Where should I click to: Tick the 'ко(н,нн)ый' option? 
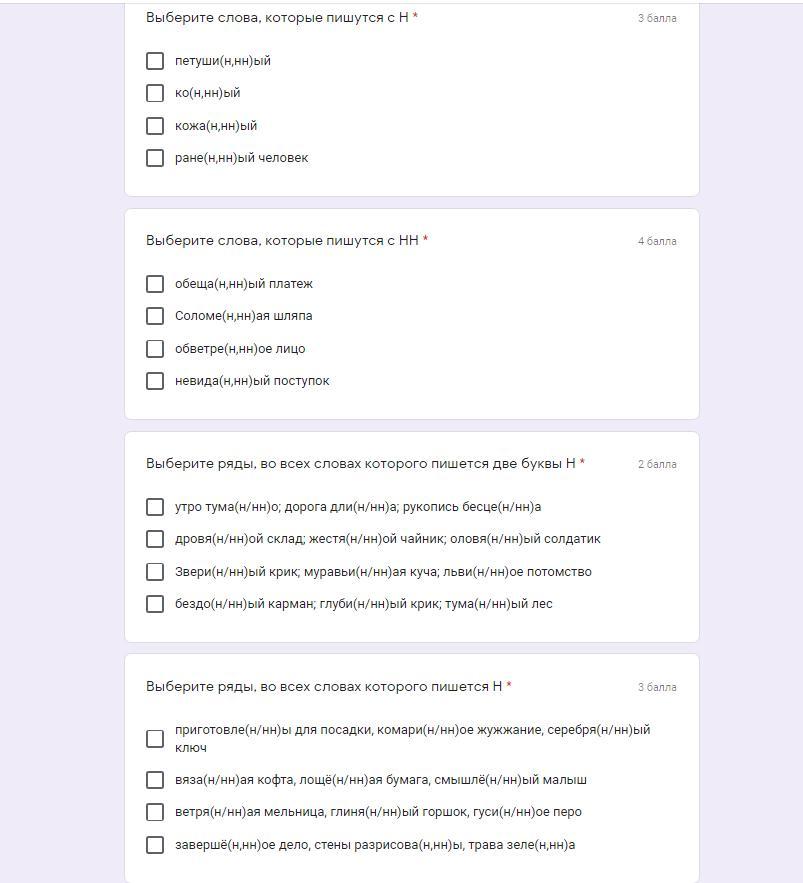155,93
